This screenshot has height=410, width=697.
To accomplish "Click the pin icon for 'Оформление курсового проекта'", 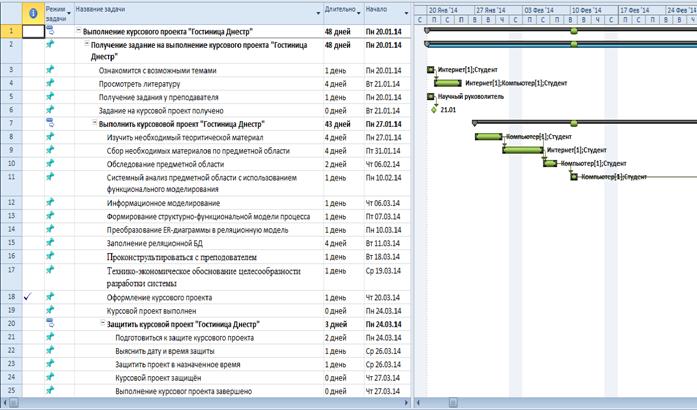I will [50, 296].
